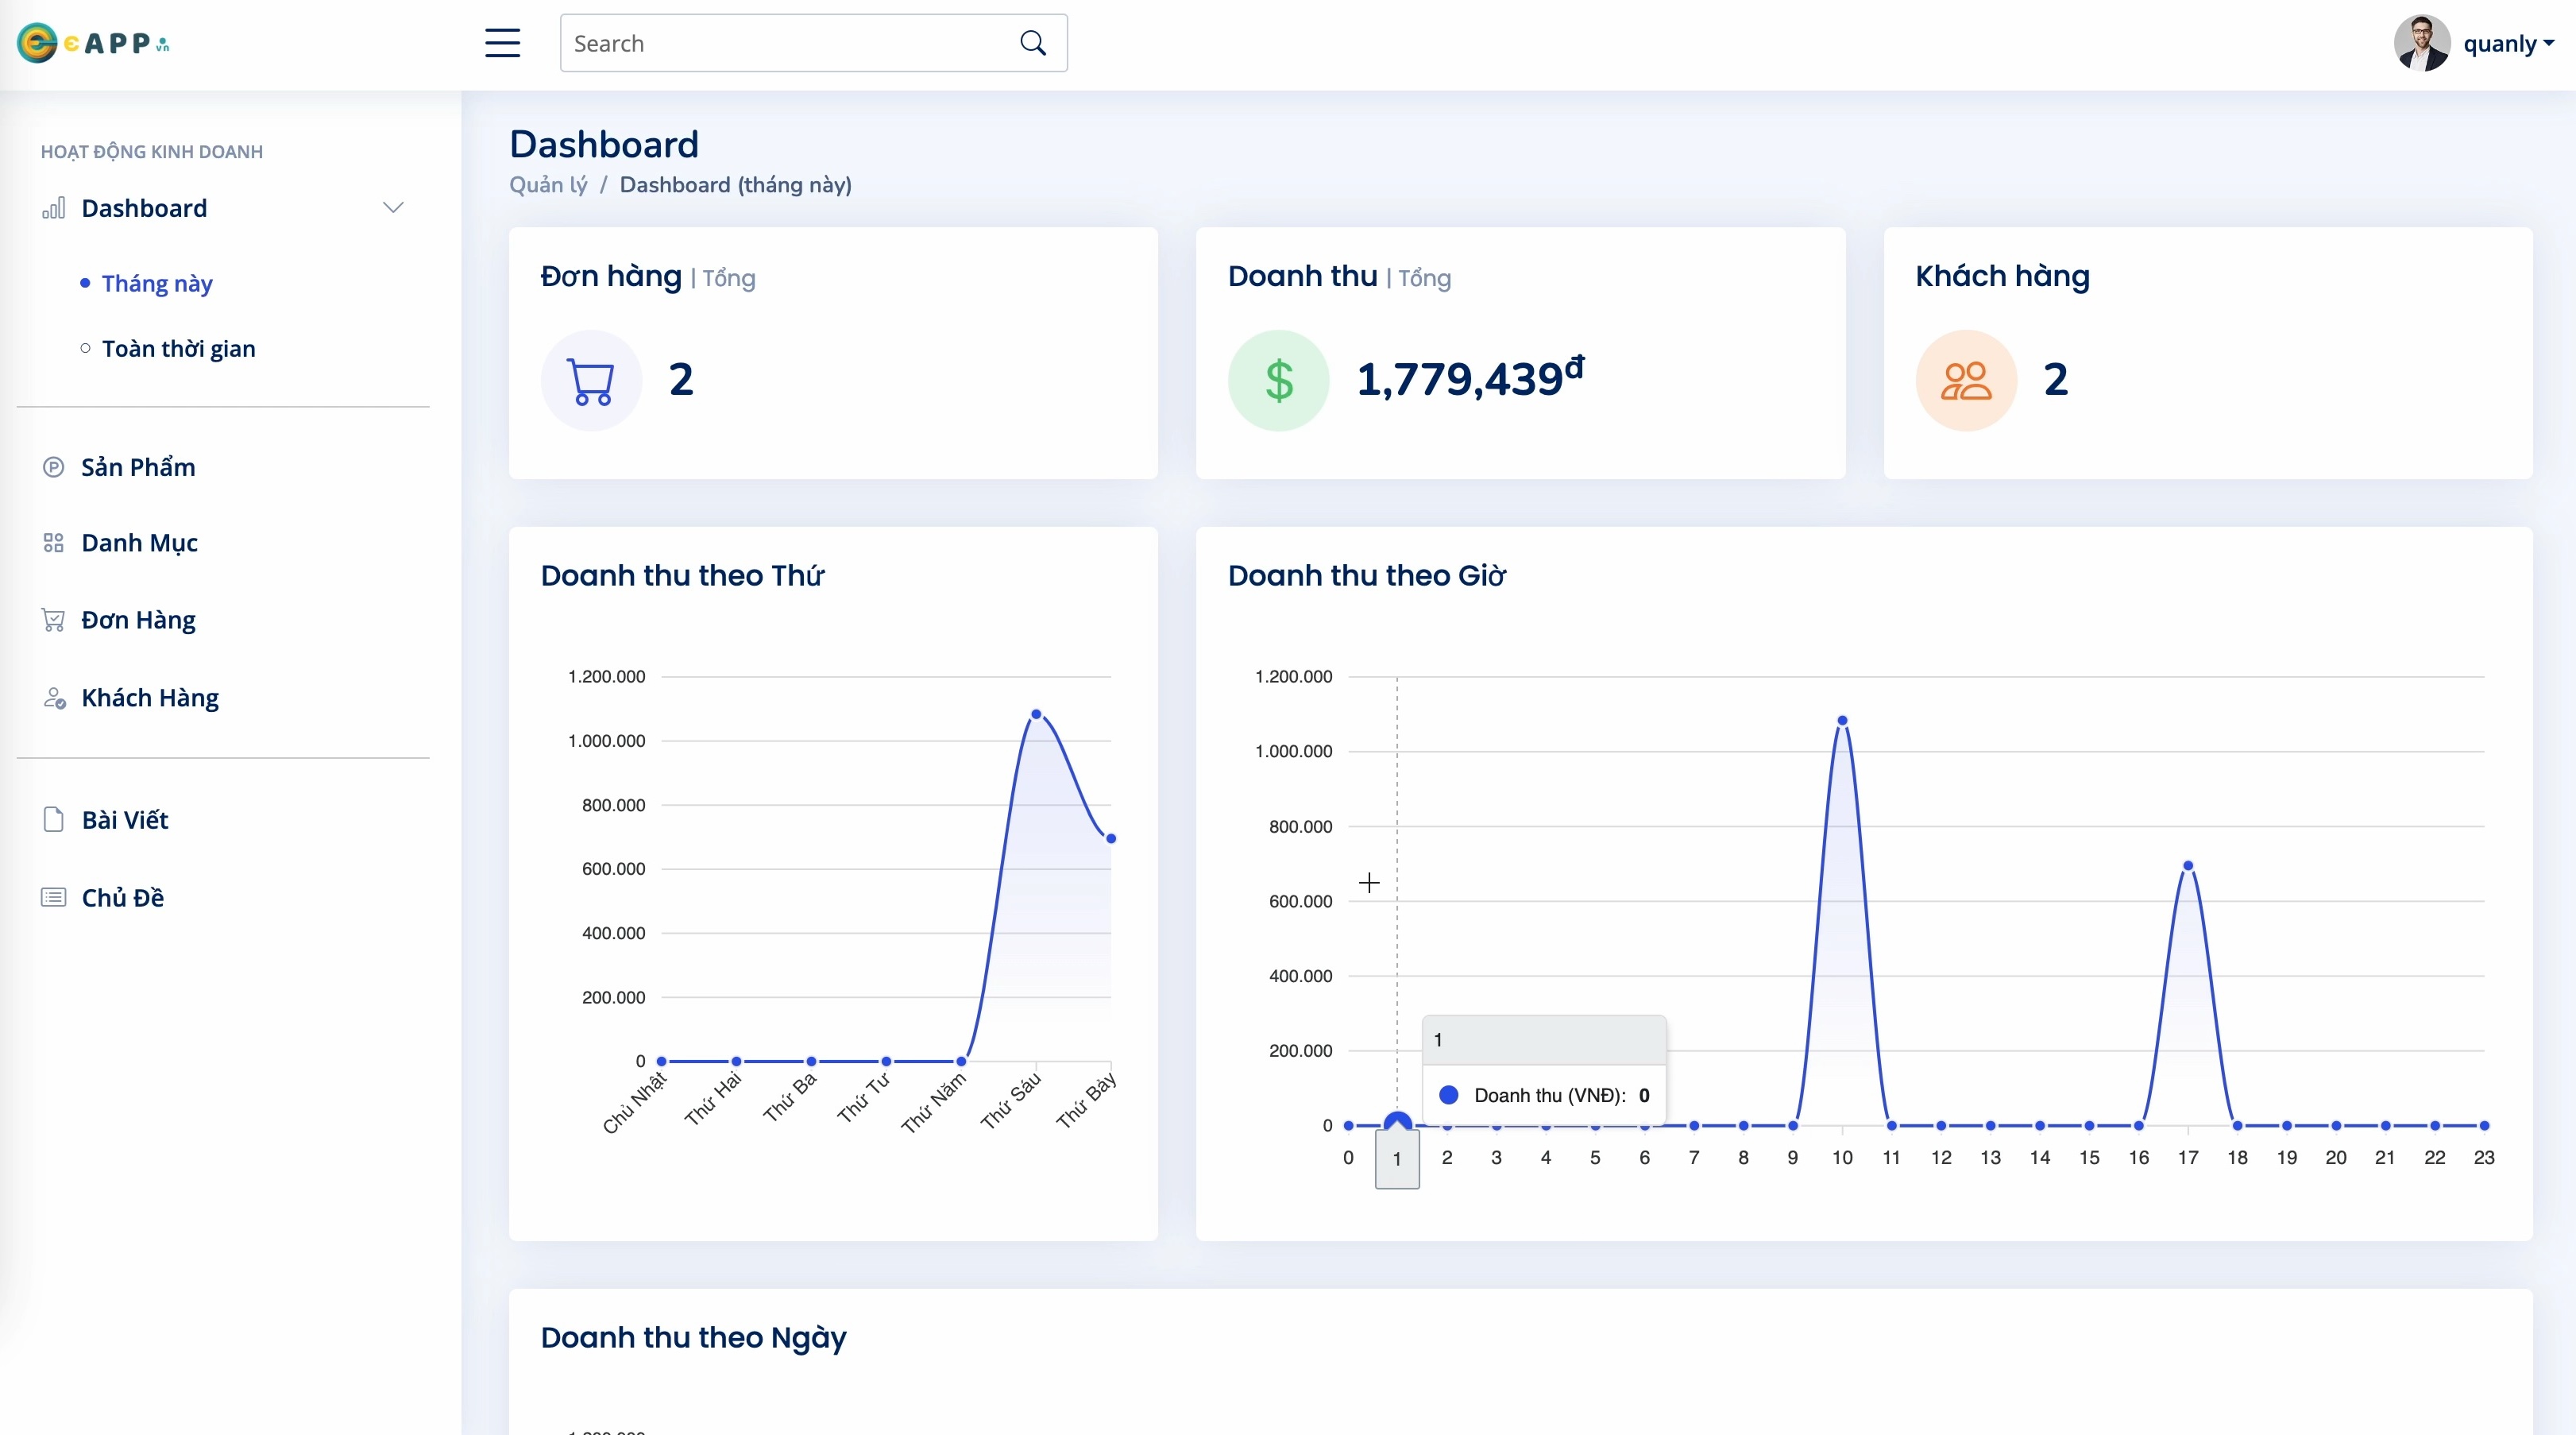The height and width of the screenshot is (1435, 2576).
Task: Click the Doanh thu (VNĐ) tooltip legend dot
Action: coord(1448,1095)
